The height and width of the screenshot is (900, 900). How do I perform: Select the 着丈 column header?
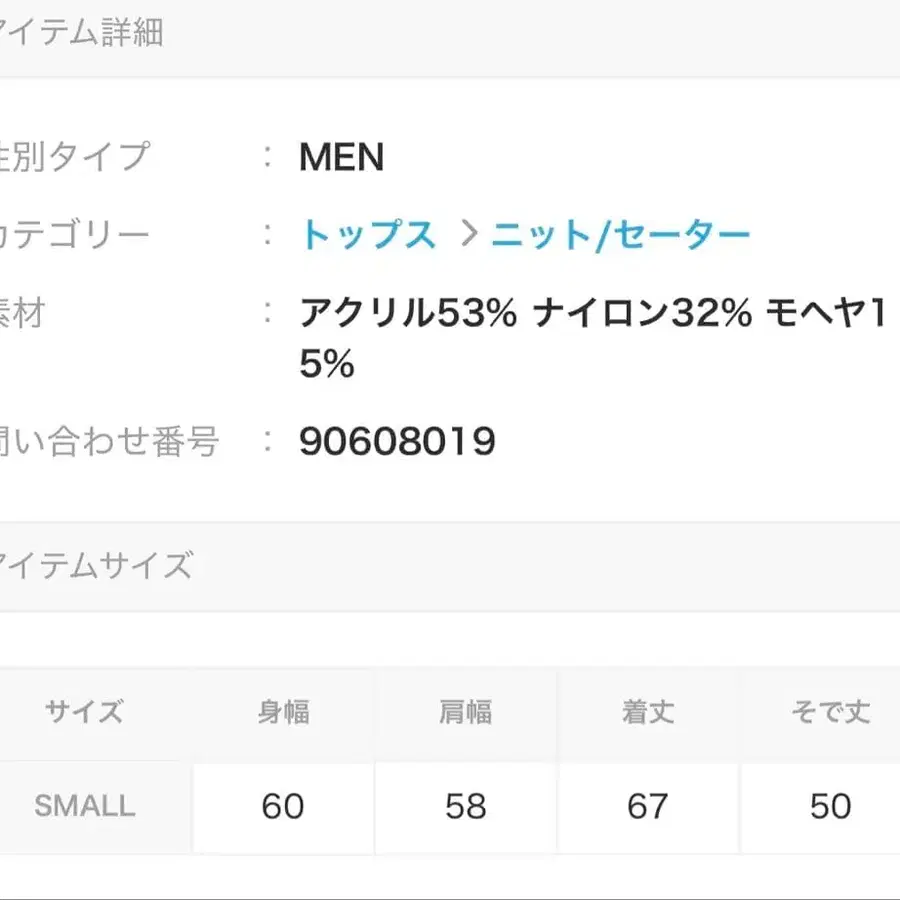(648, 713)
